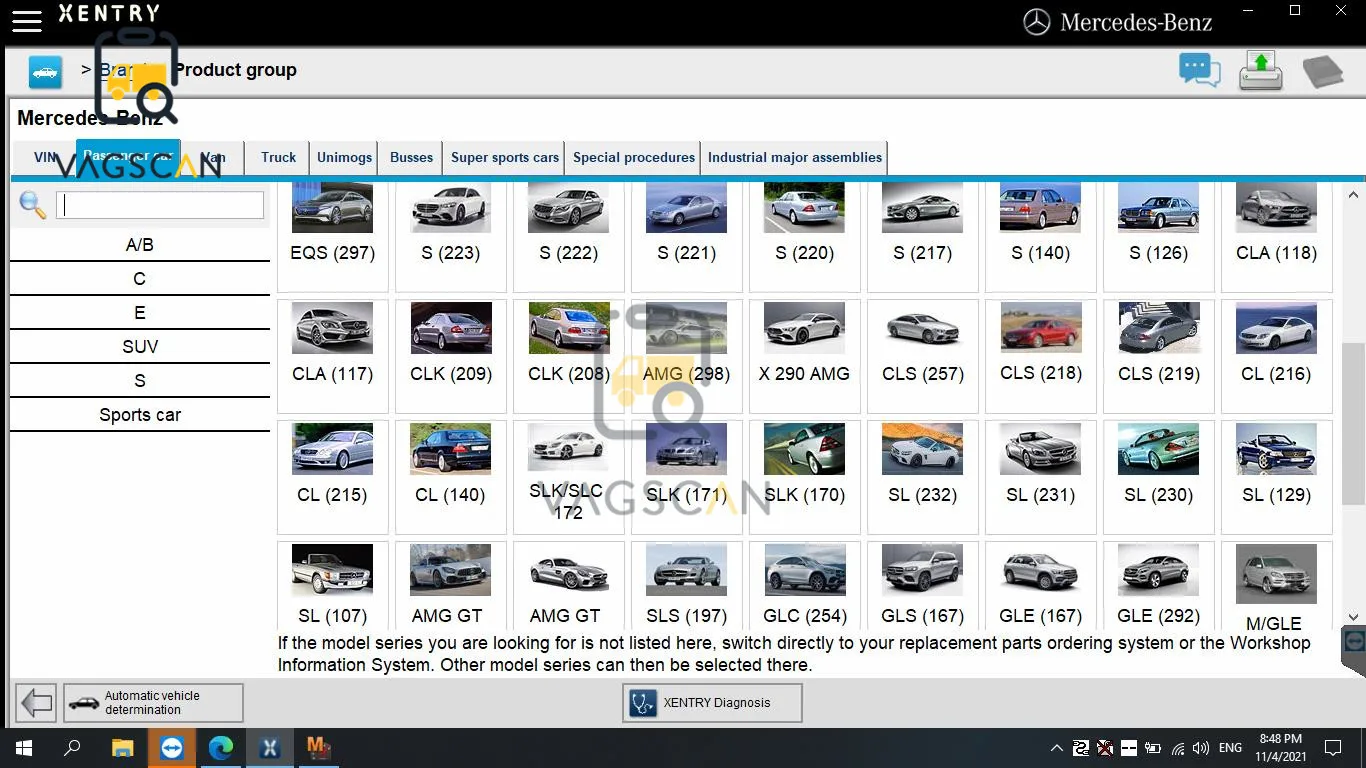Choose the CL (216) model
The height and width of the screenshot is (768, 1366).
[1277, 356]
